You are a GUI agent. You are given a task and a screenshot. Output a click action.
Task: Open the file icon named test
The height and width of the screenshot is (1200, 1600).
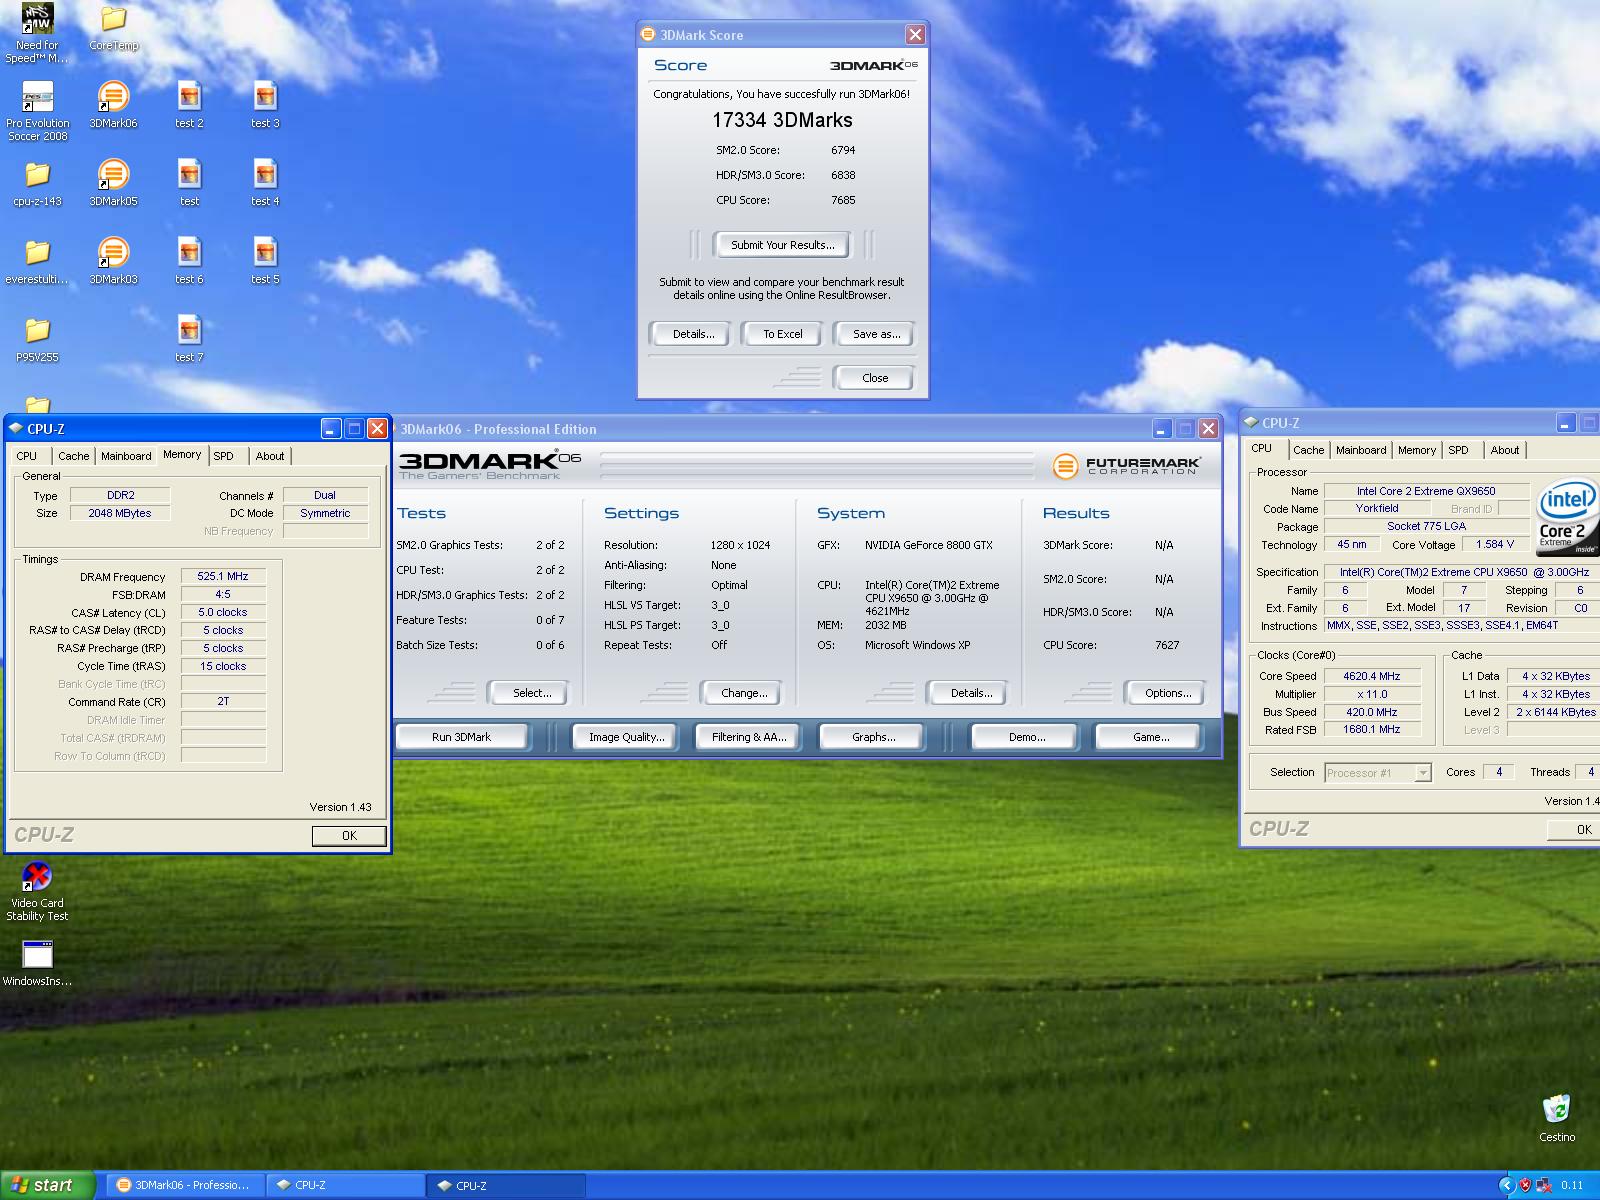click(x=189, y=182)
